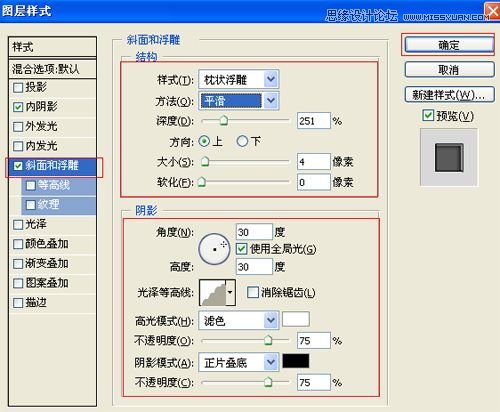Click the 深度(D) slider handle
The width and height of the screenshot is (500, 412).
tap(224, 121)
